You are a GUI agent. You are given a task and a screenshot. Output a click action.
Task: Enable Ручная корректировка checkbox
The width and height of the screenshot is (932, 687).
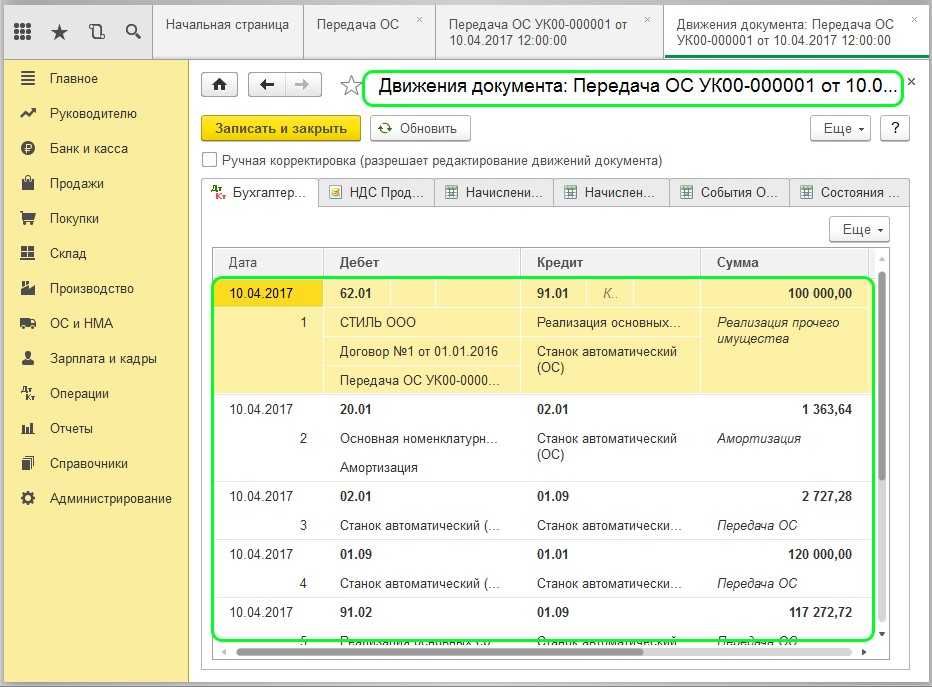[209, 160]
